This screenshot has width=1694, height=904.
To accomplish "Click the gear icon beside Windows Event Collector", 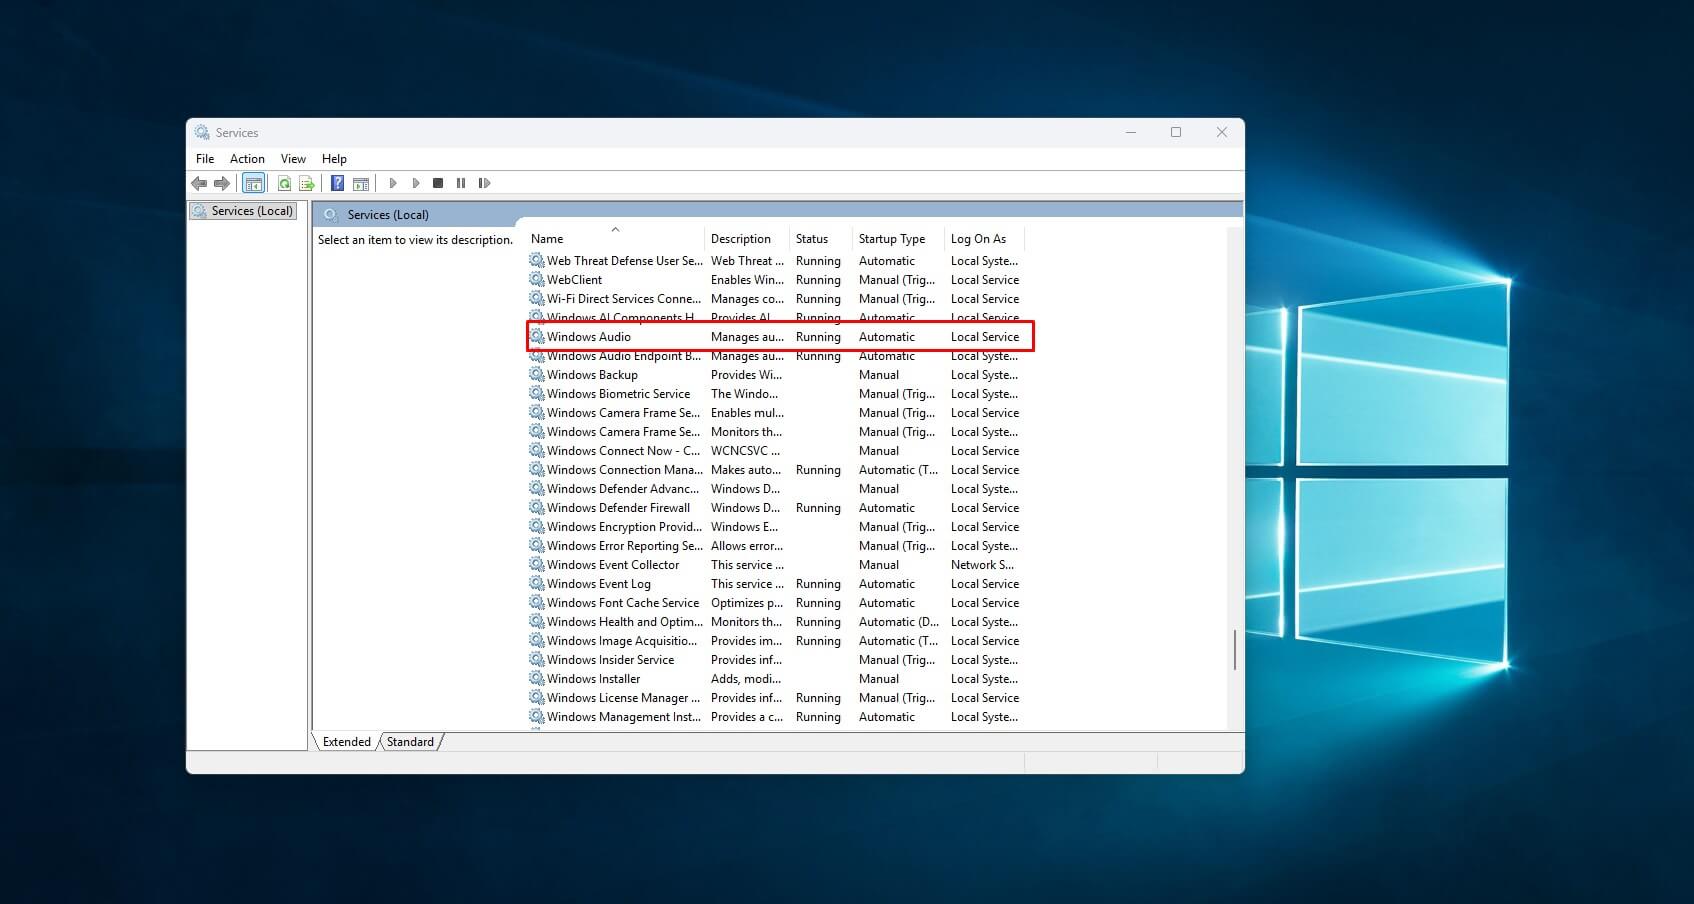I will pos(537,564).
